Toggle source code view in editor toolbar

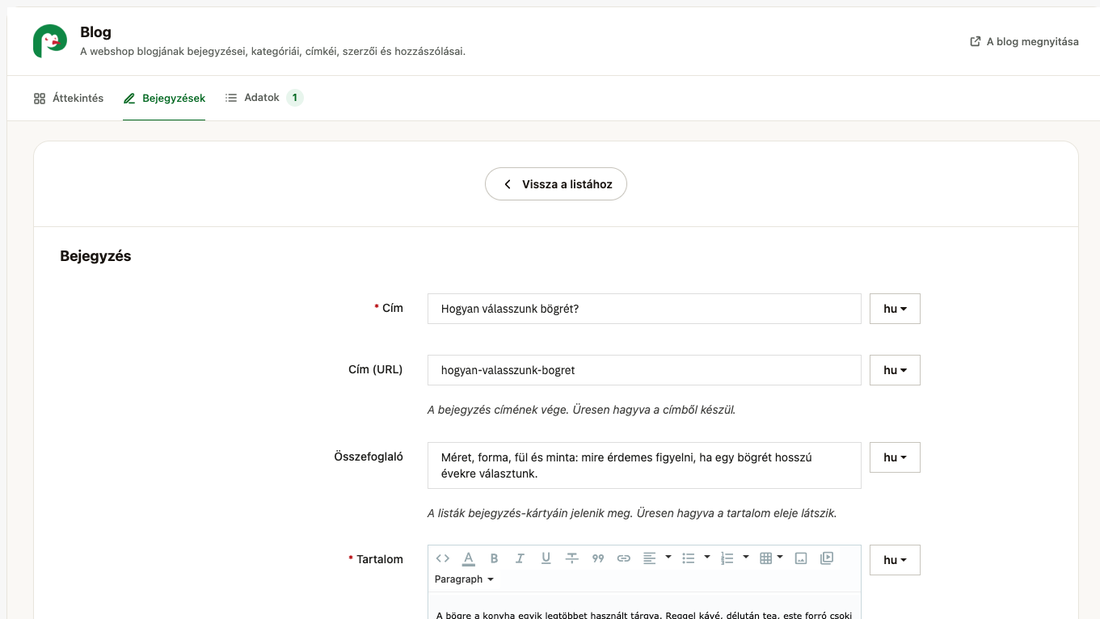(x=442, y=559)
